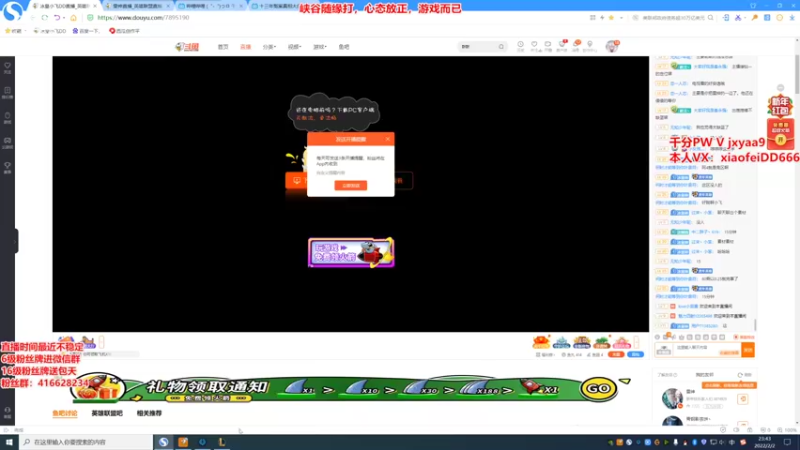Close the first browser tab
This screenshot has height=450, width=800.
[x=95, y=6]
